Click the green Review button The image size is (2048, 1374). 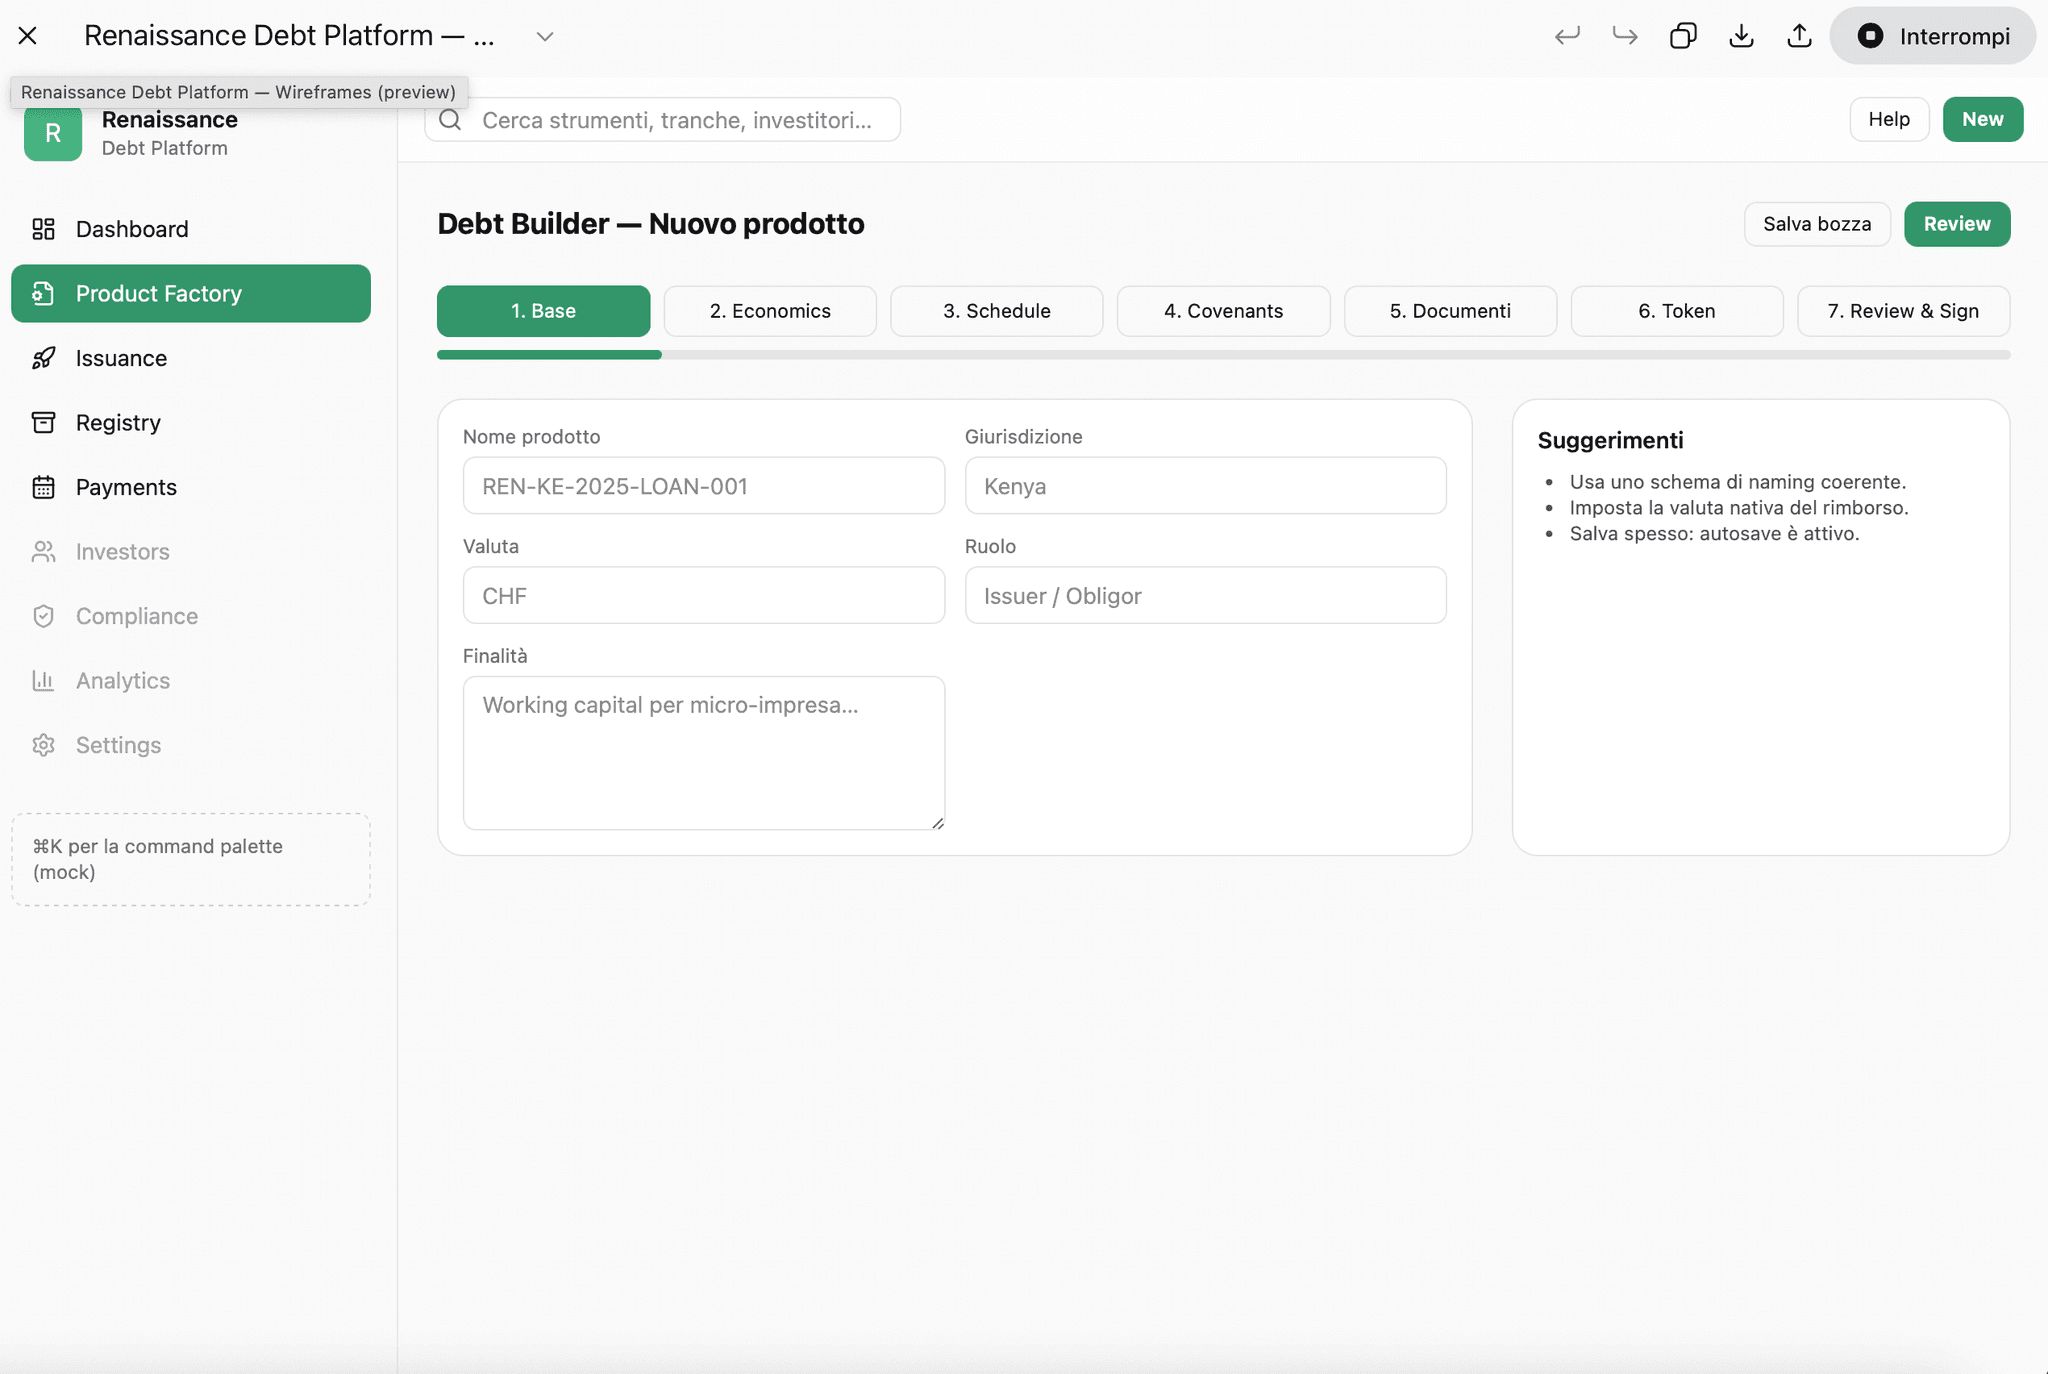1956,224
